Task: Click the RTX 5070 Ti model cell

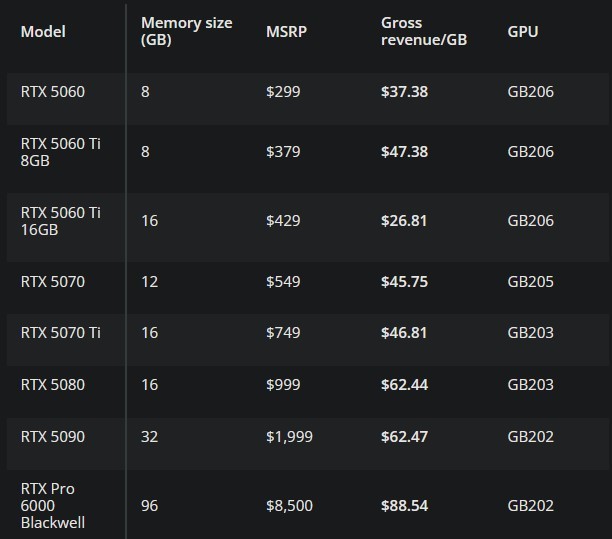Action: click(x=61, y=332)
